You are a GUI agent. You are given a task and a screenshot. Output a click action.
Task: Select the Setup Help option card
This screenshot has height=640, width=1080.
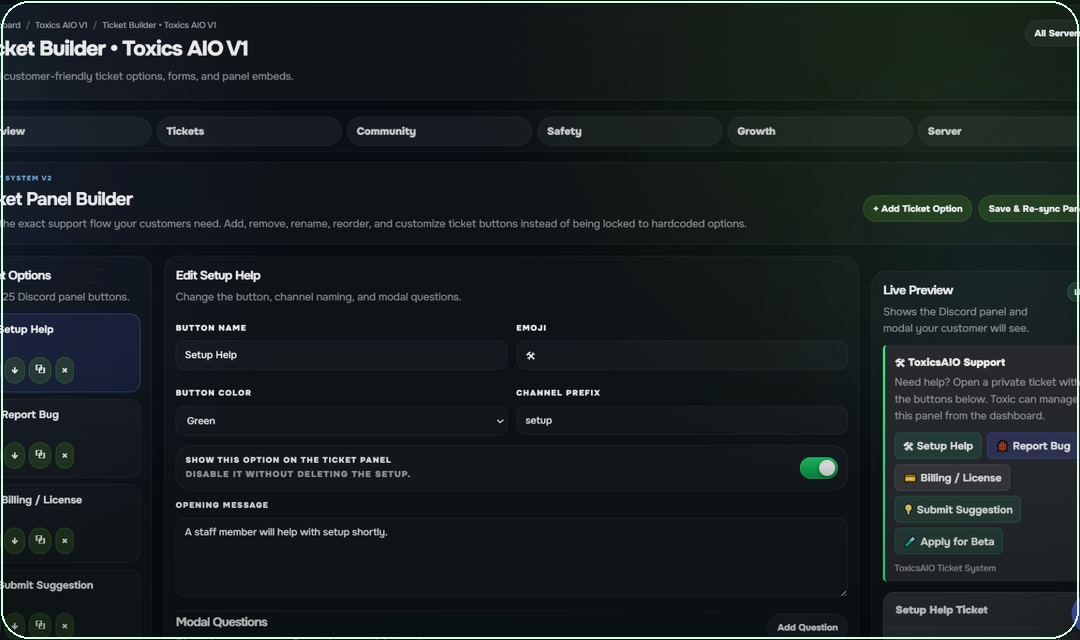70,353
